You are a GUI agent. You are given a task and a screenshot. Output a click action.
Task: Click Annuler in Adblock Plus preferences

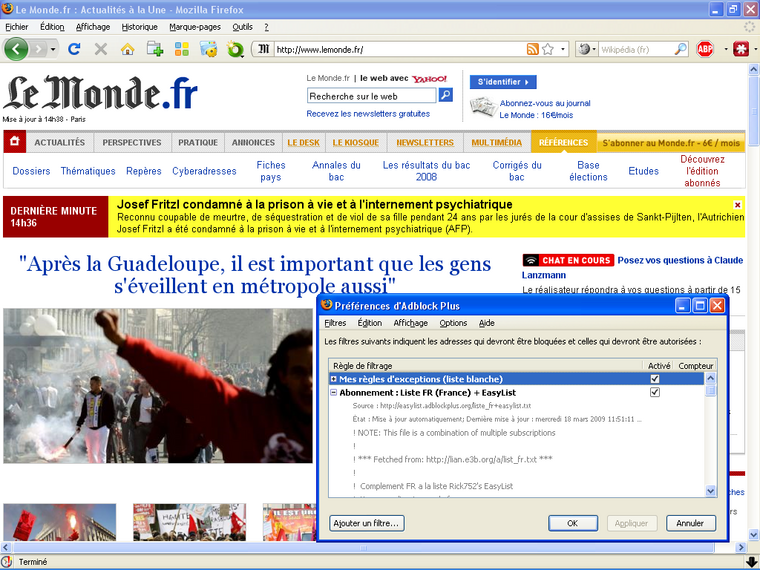click(x=690, y=523)
